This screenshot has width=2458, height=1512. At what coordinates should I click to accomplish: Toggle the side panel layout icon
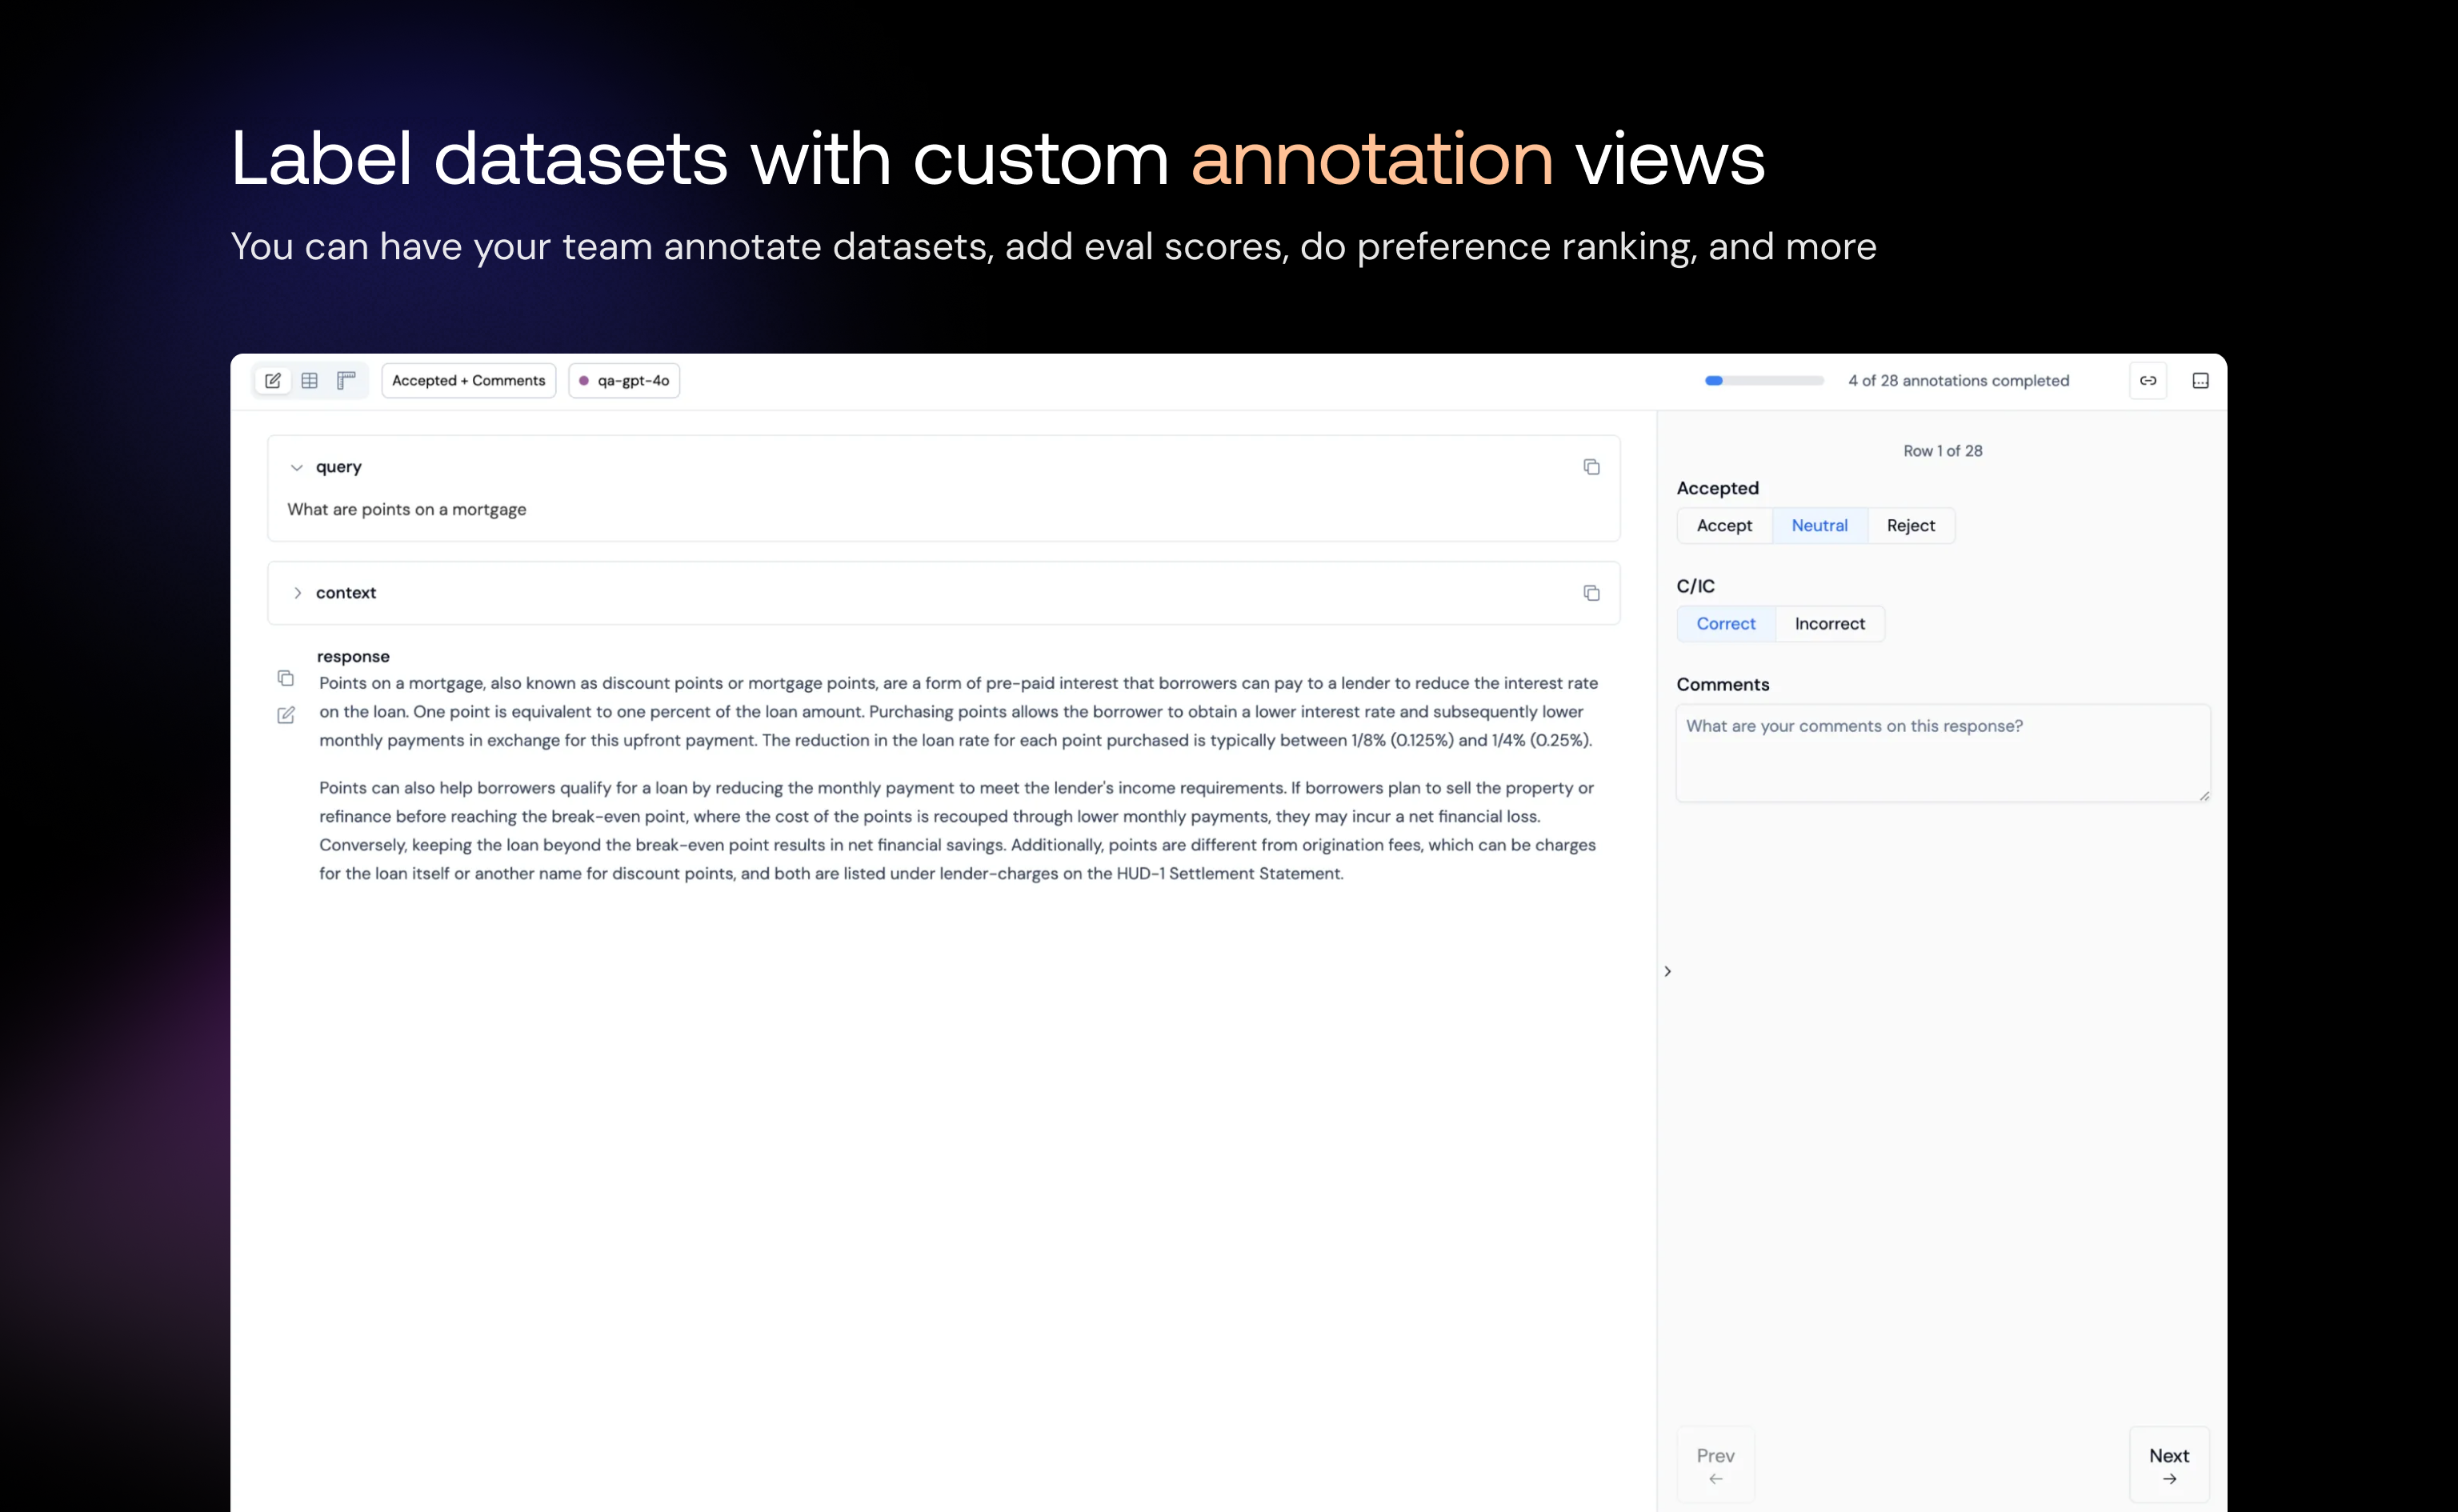click(x=2200, y=380)
